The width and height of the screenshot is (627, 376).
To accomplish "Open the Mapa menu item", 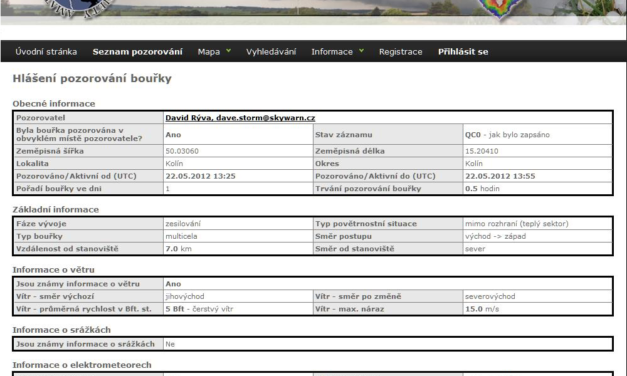I will click(209, 52).
